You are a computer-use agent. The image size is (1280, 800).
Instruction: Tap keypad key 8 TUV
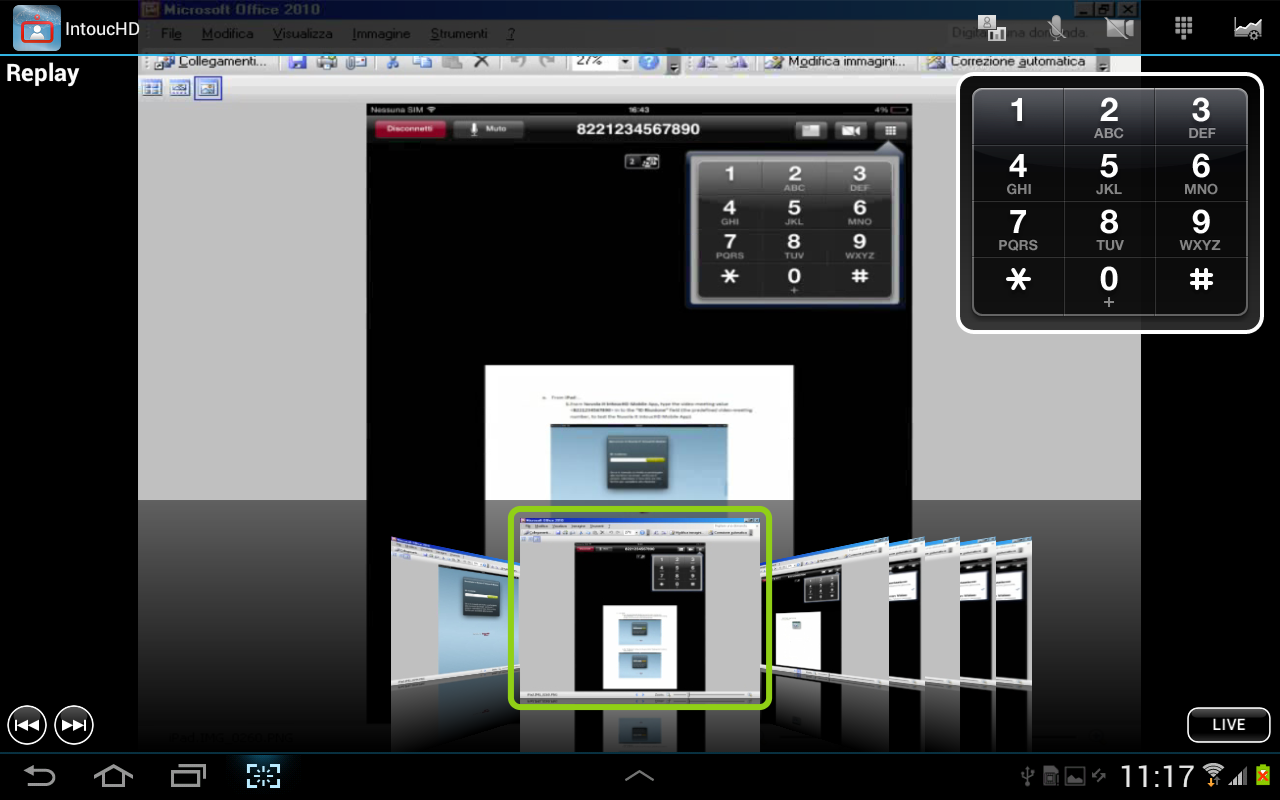(x=1109, y=230)
